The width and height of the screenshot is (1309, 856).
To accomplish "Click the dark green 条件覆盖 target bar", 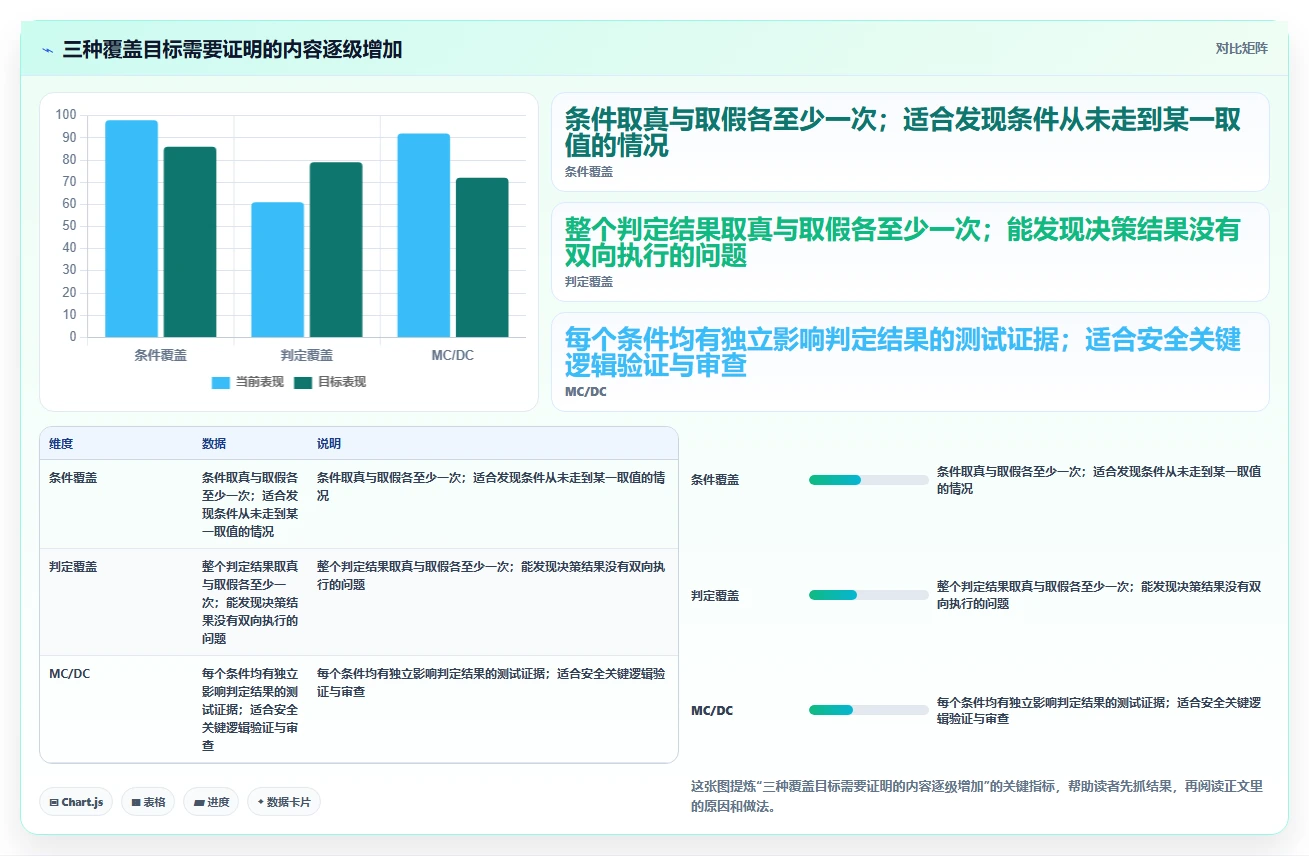I will point(190,242).
